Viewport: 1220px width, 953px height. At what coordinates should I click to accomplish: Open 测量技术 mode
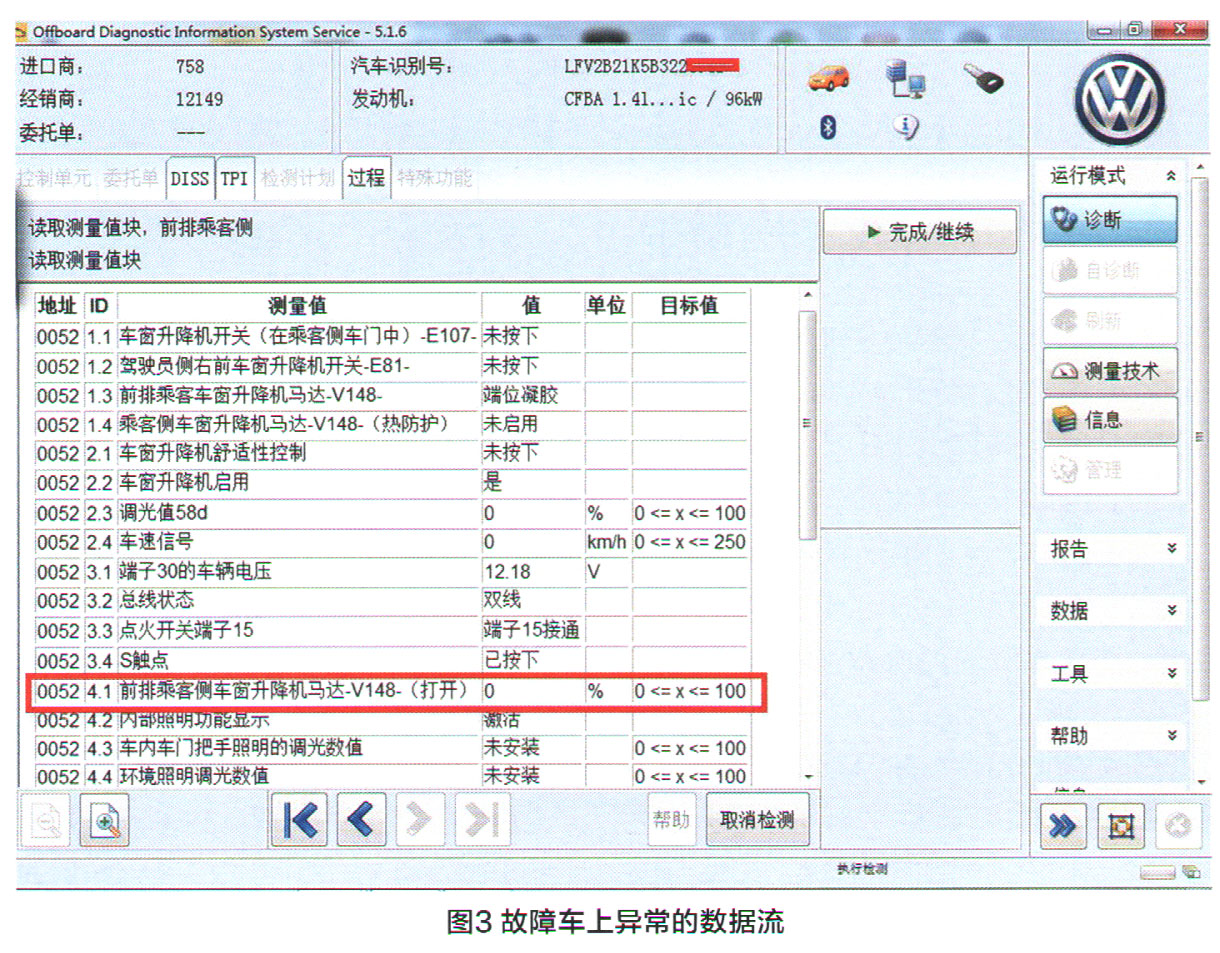coord(1110,371)
